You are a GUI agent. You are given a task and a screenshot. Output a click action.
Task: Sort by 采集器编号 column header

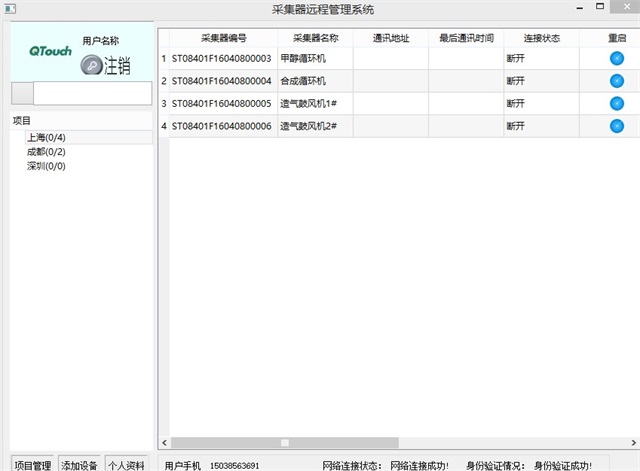pyautogui.click(x=224, y=38)
